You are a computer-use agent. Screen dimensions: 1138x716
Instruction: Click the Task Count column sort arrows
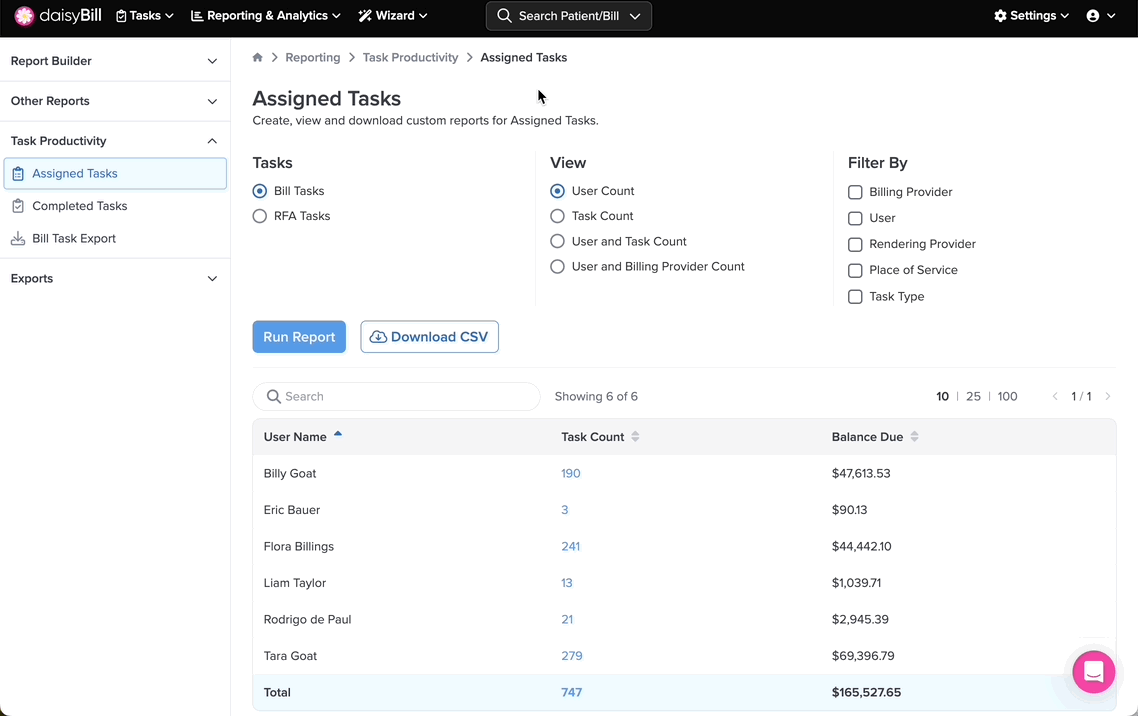coord(635,437)
